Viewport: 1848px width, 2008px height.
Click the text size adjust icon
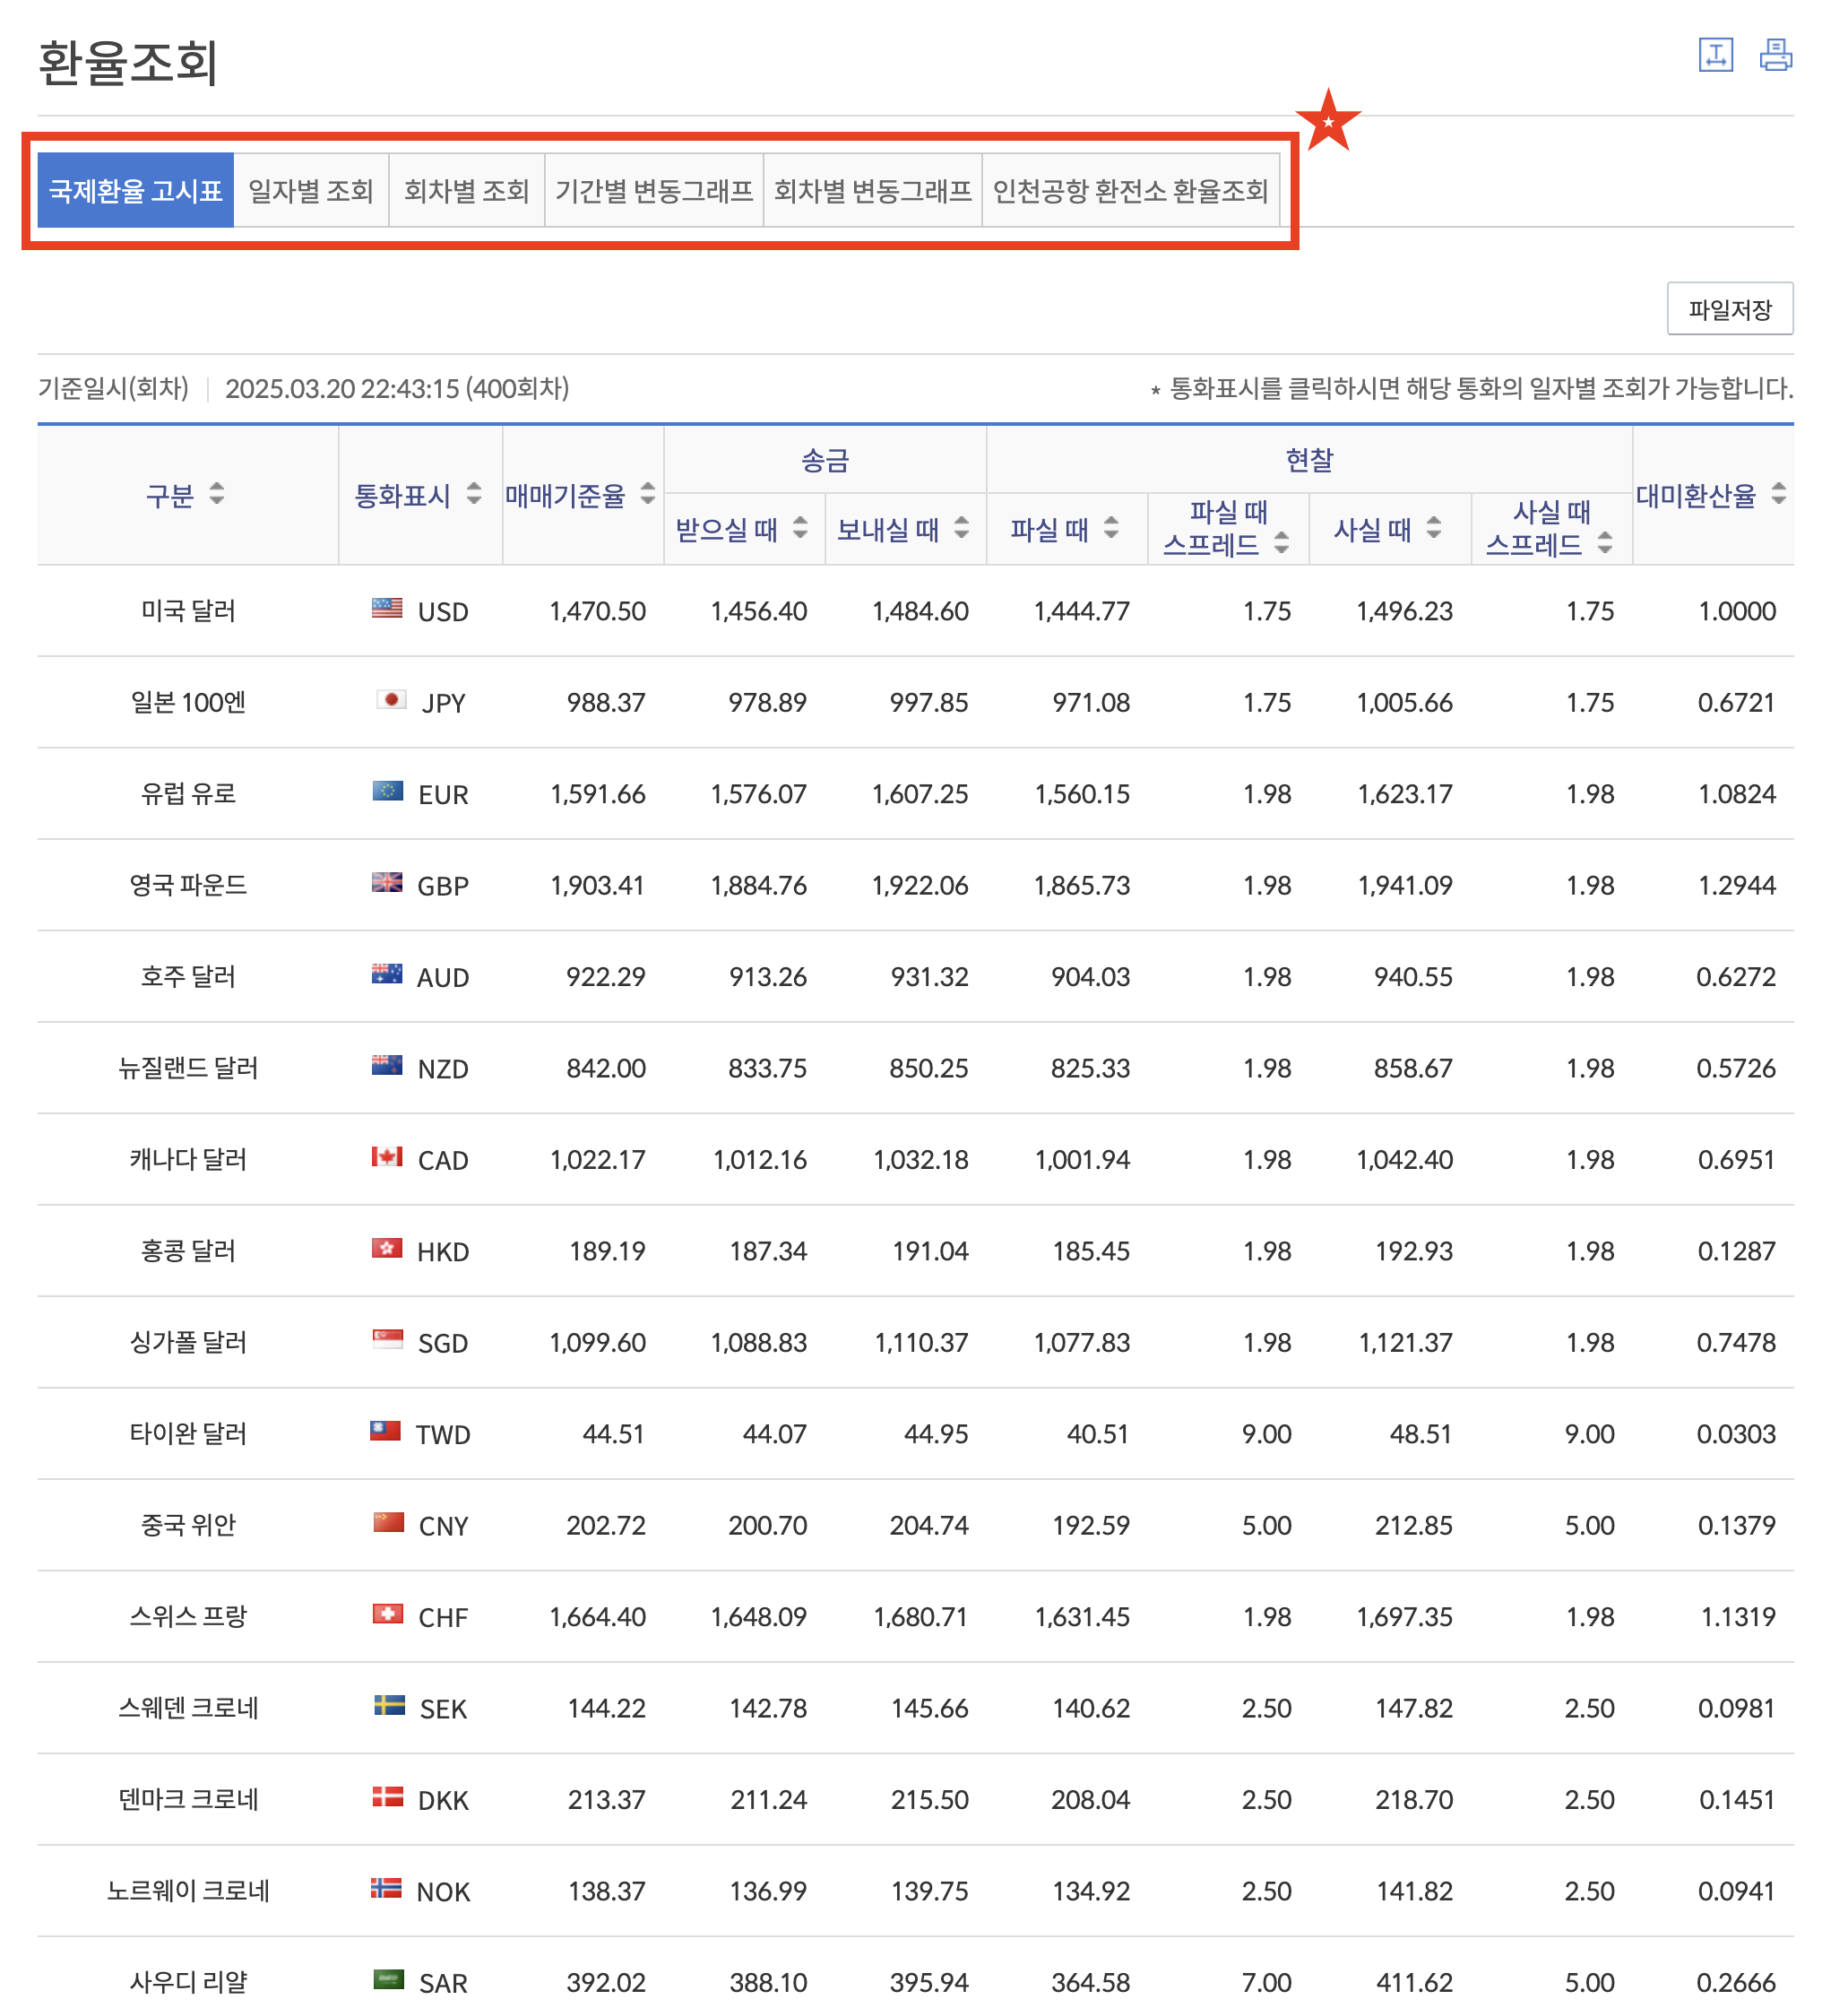(x=1715, y=55)
